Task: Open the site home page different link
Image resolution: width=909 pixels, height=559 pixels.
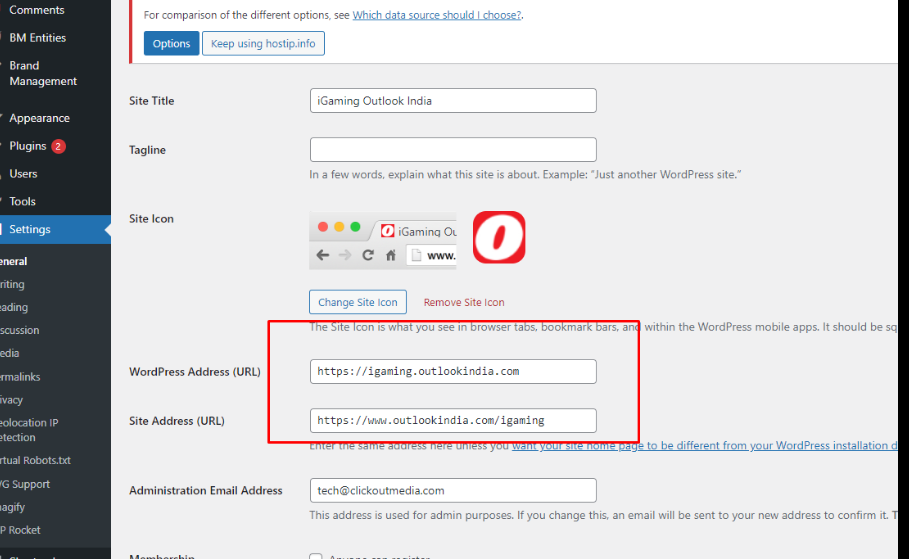Action: (x=704, y=445)
